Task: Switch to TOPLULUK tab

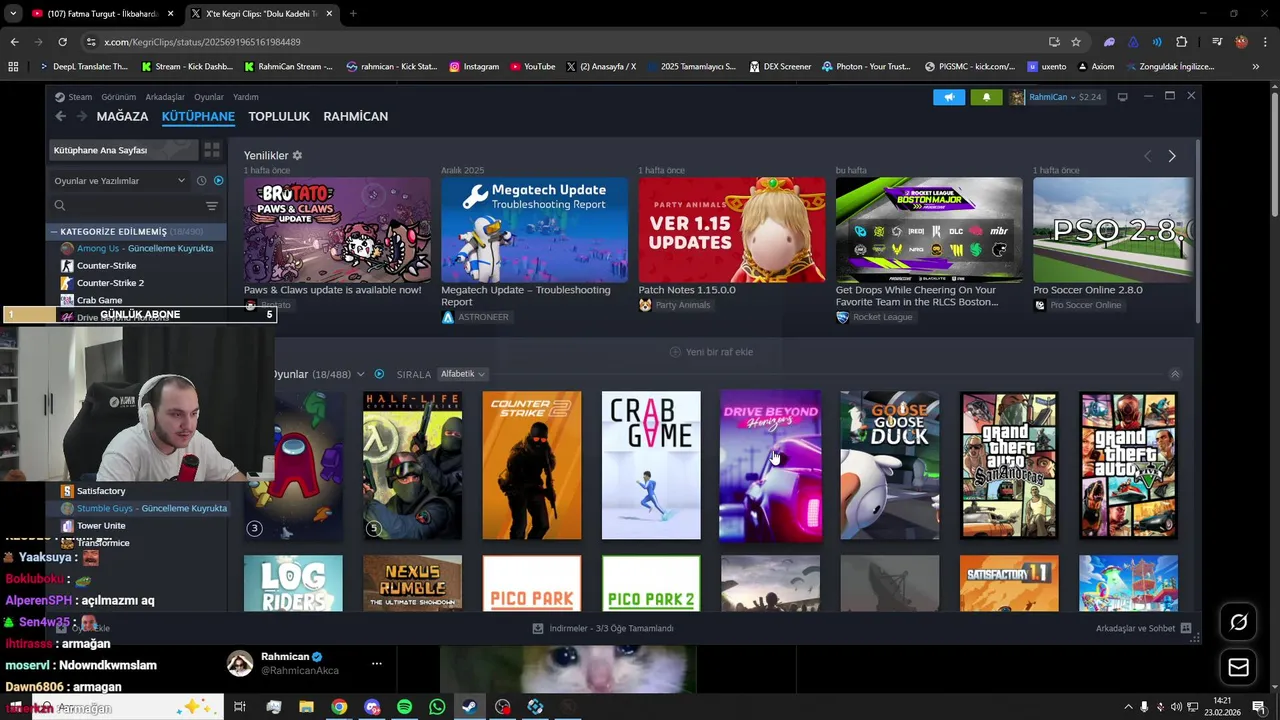Action: (279, 116)
